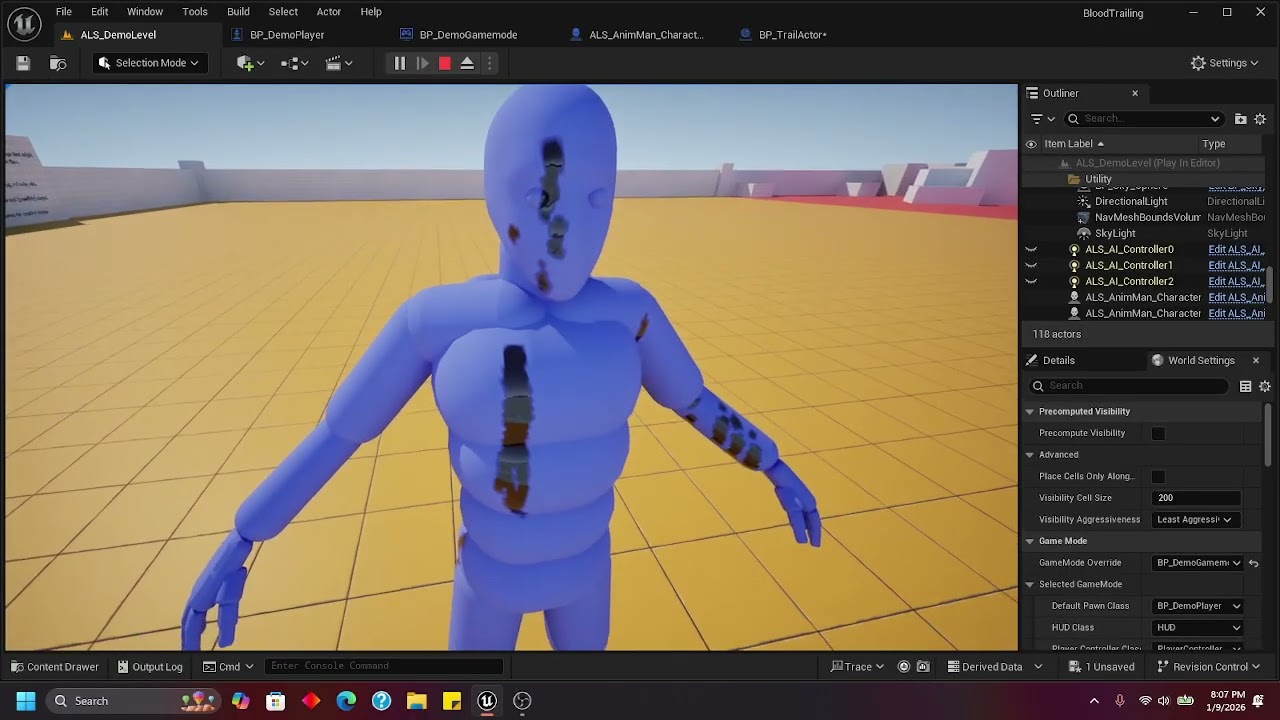
Task: Eject from the player controller
Action: click(x=467, y=63)
